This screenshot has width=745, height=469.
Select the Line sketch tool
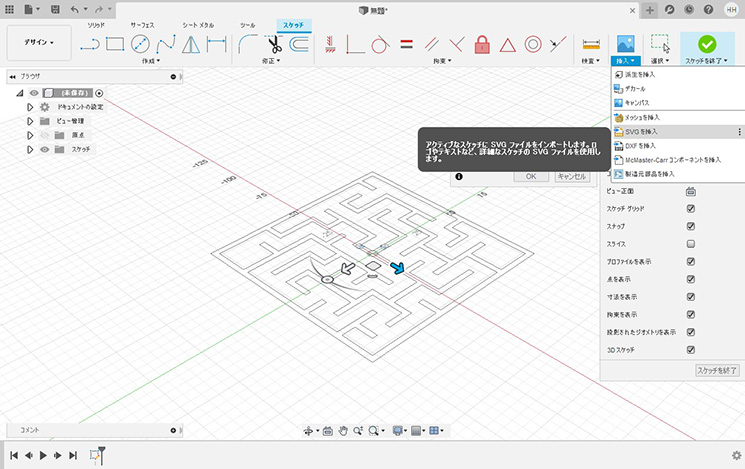click(90, 45)
